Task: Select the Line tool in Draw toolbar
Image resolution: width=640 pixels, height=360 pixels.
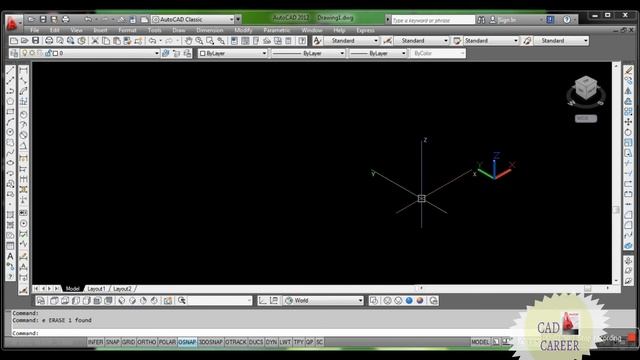Action: [10, 71]
